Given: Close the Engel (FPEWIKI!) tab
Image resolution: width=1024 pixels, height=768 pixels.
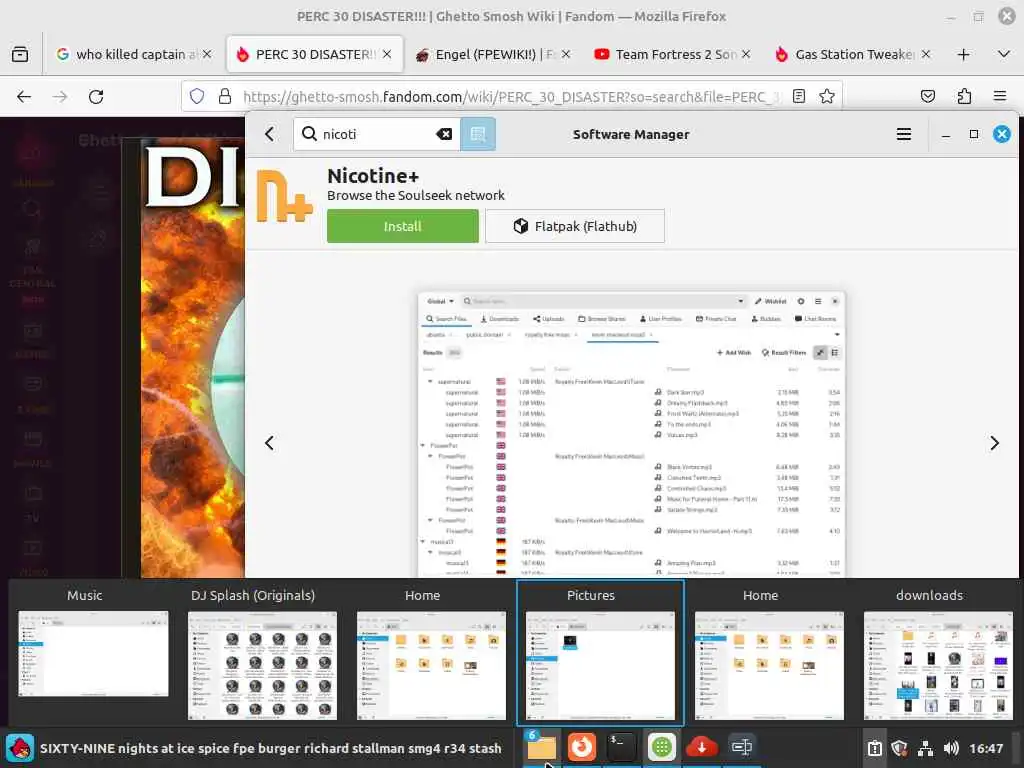Looking at the screenshot, I should coord(566,55).
